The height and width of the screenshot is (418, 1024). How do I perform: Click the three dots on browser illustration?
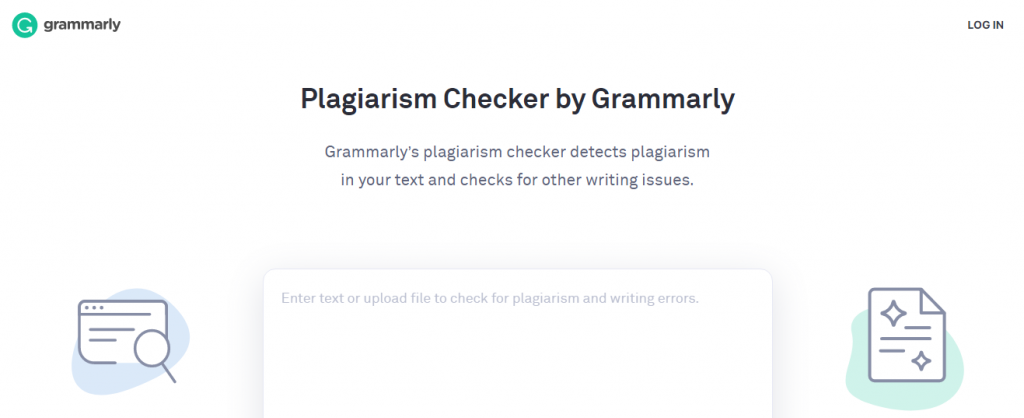click(94, 308)
